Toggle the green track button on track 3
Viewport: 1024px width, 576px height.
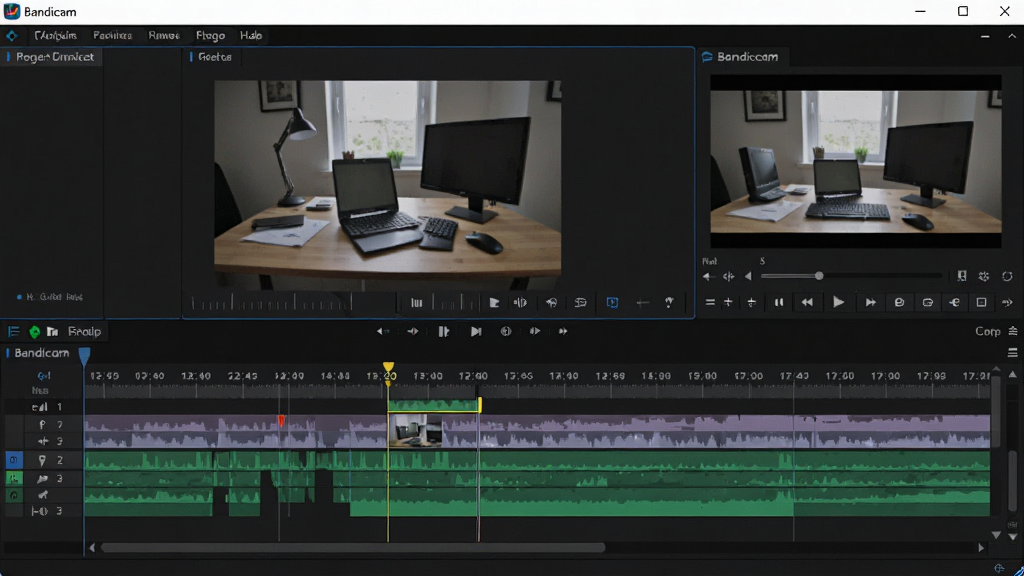pos(14,479)
